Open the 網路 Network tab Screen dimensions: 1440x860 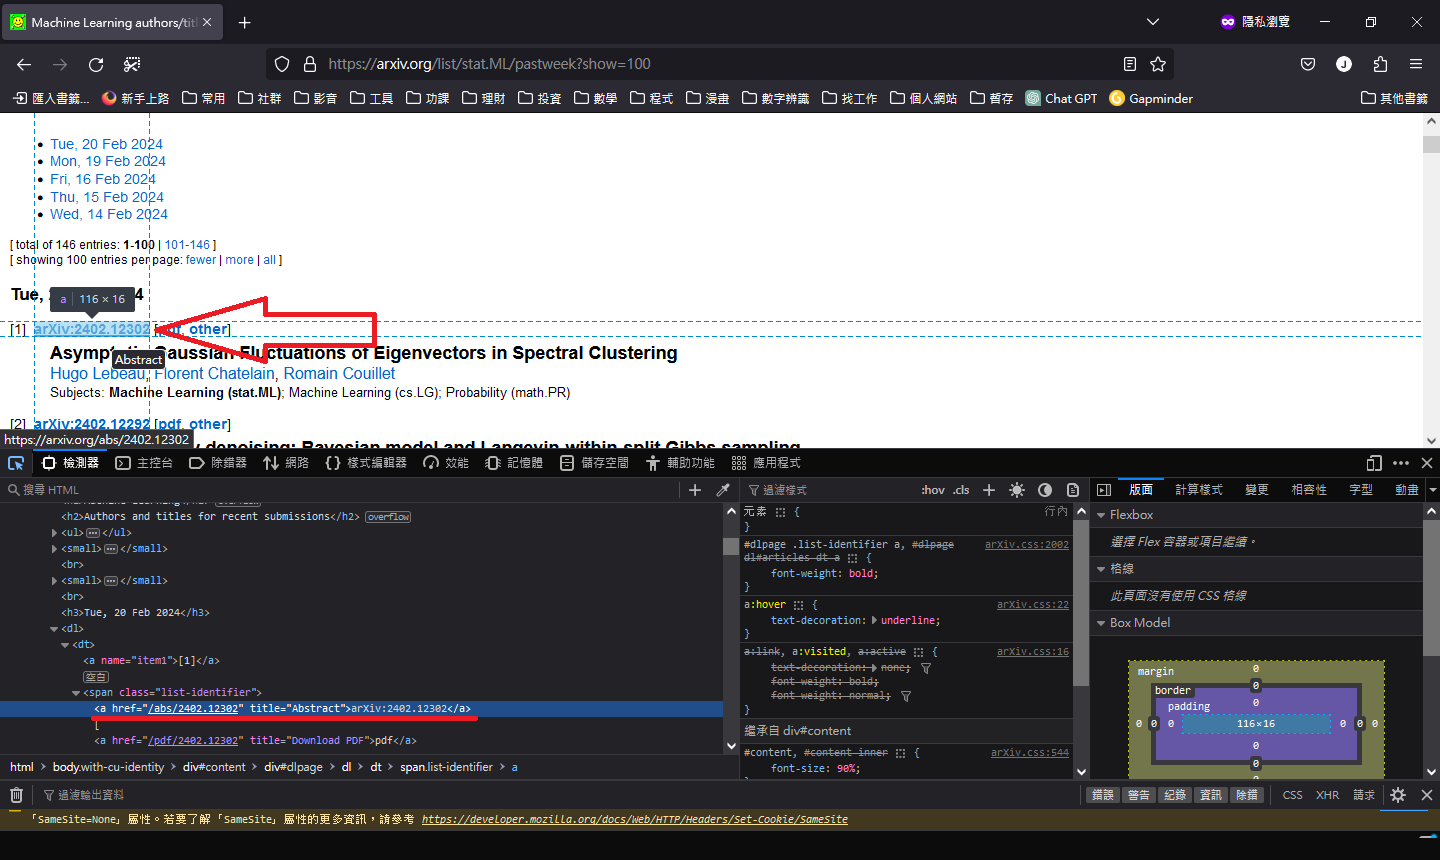[x=286, y=463]
